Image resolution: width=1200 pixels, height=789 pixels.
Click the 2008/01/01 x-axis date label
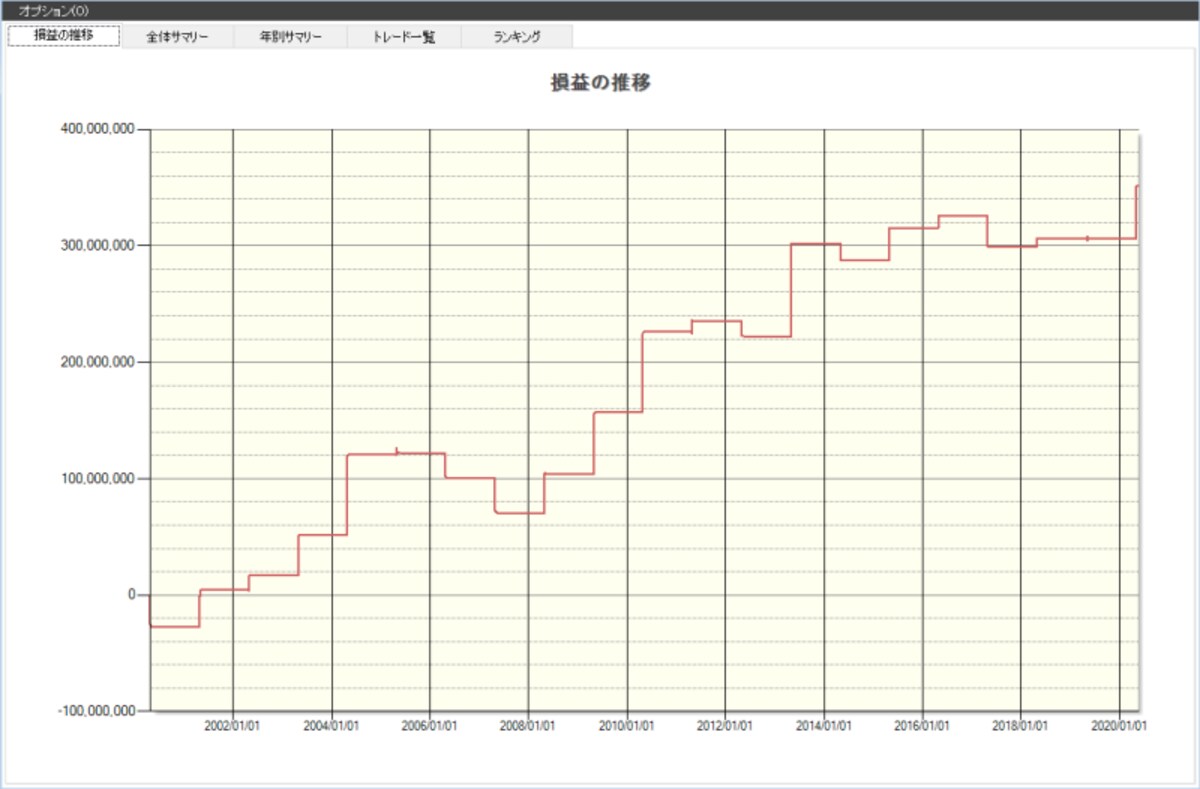click(528, 726)
